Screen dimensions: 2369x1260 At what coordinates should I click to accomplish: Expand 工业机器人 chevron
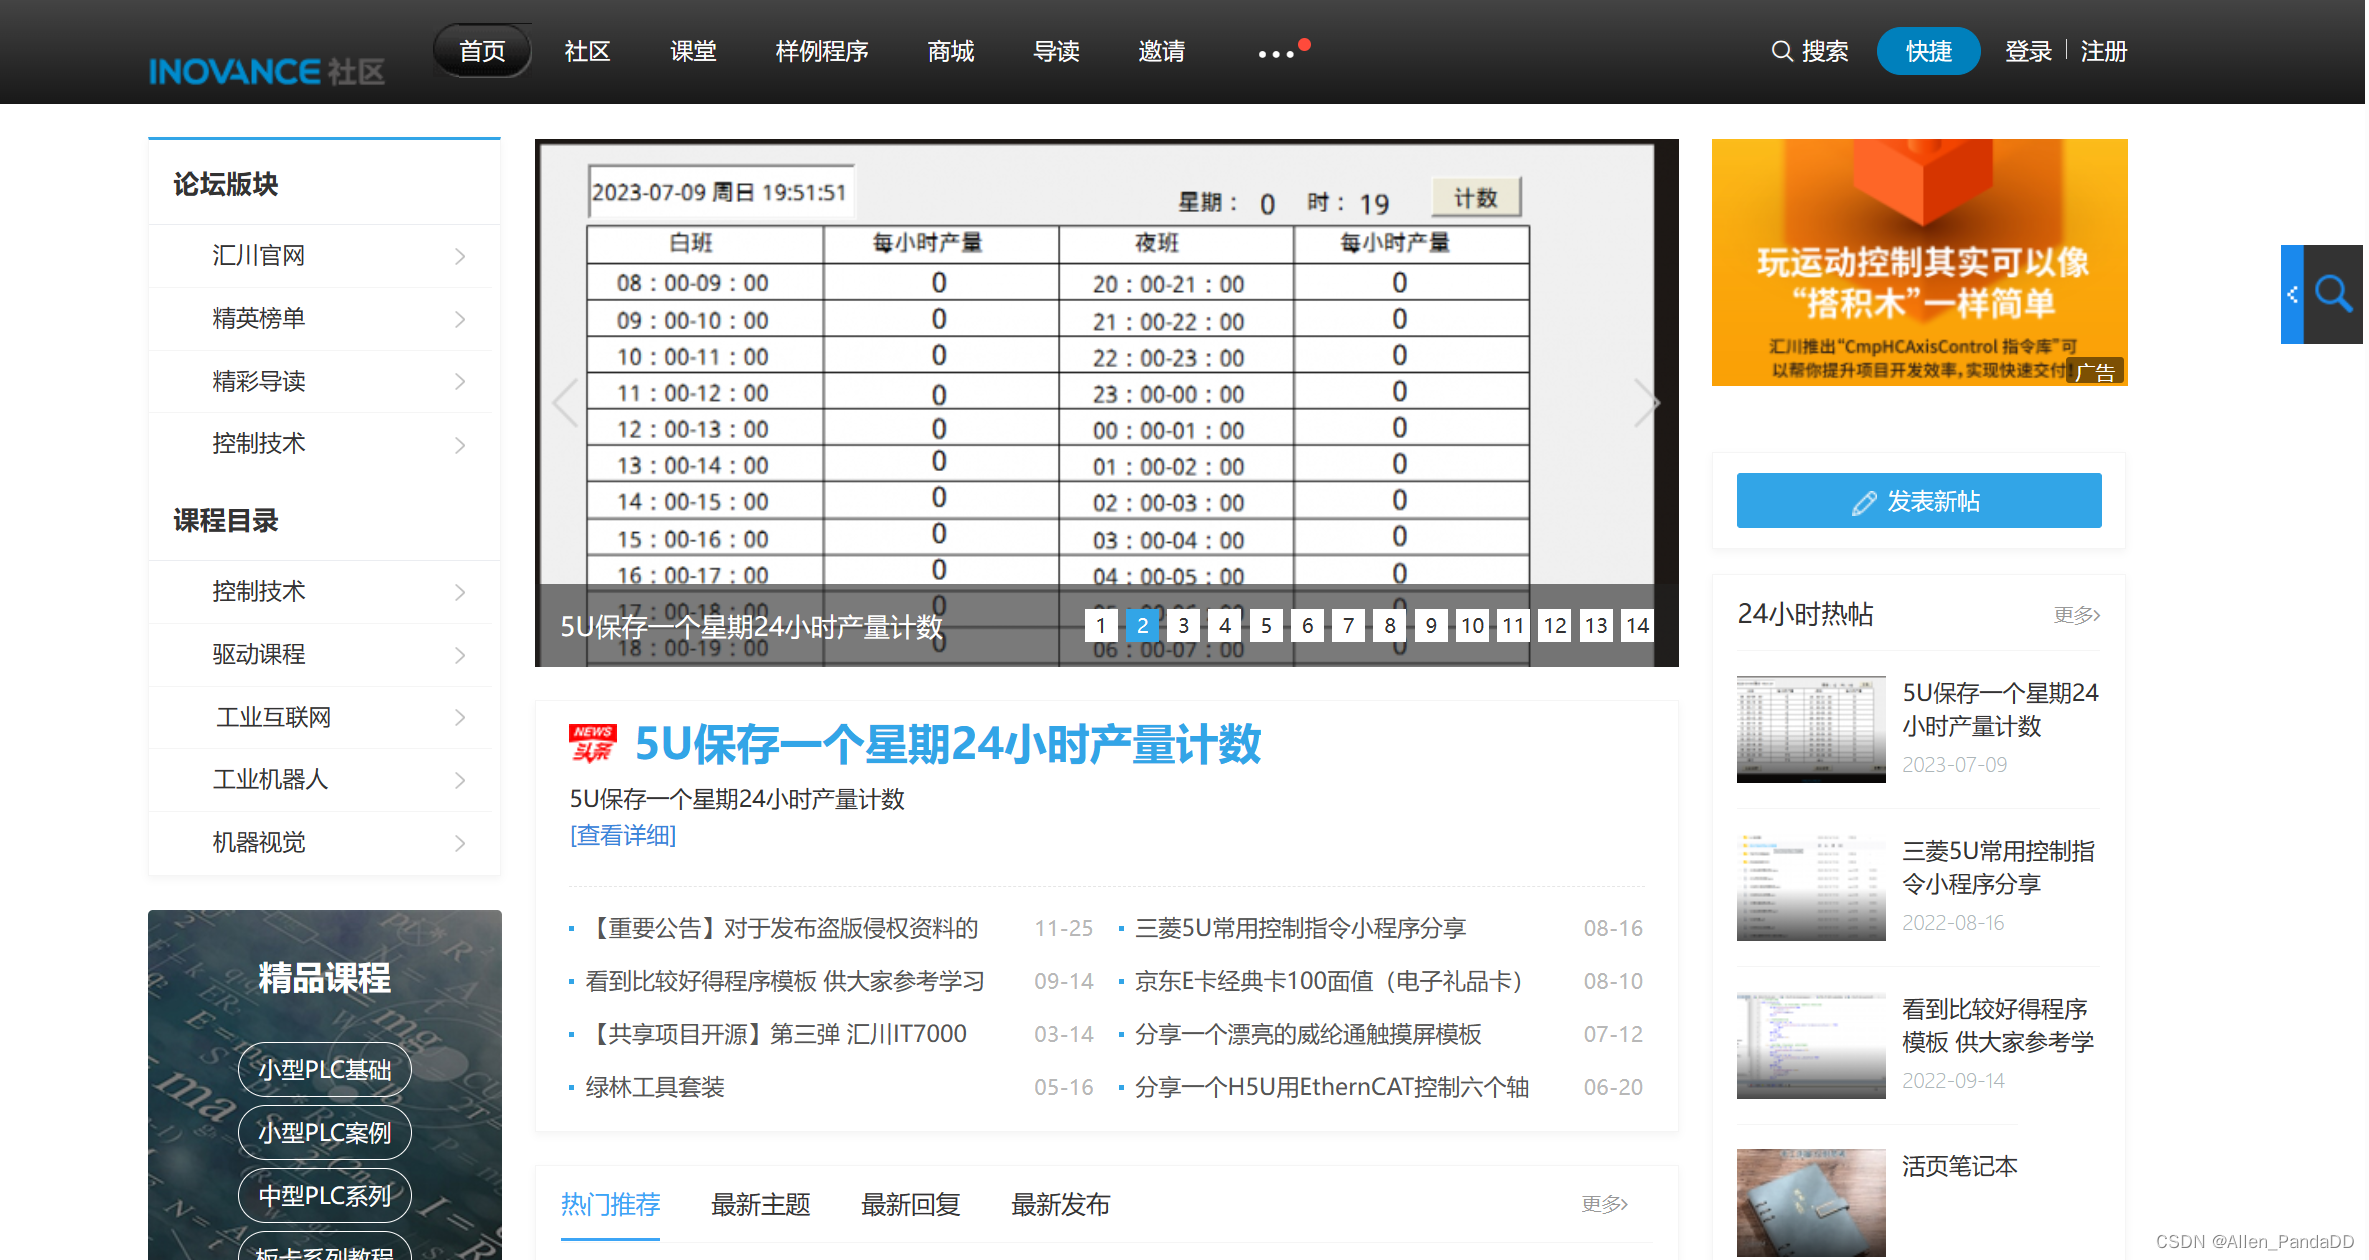pos(460,780)
